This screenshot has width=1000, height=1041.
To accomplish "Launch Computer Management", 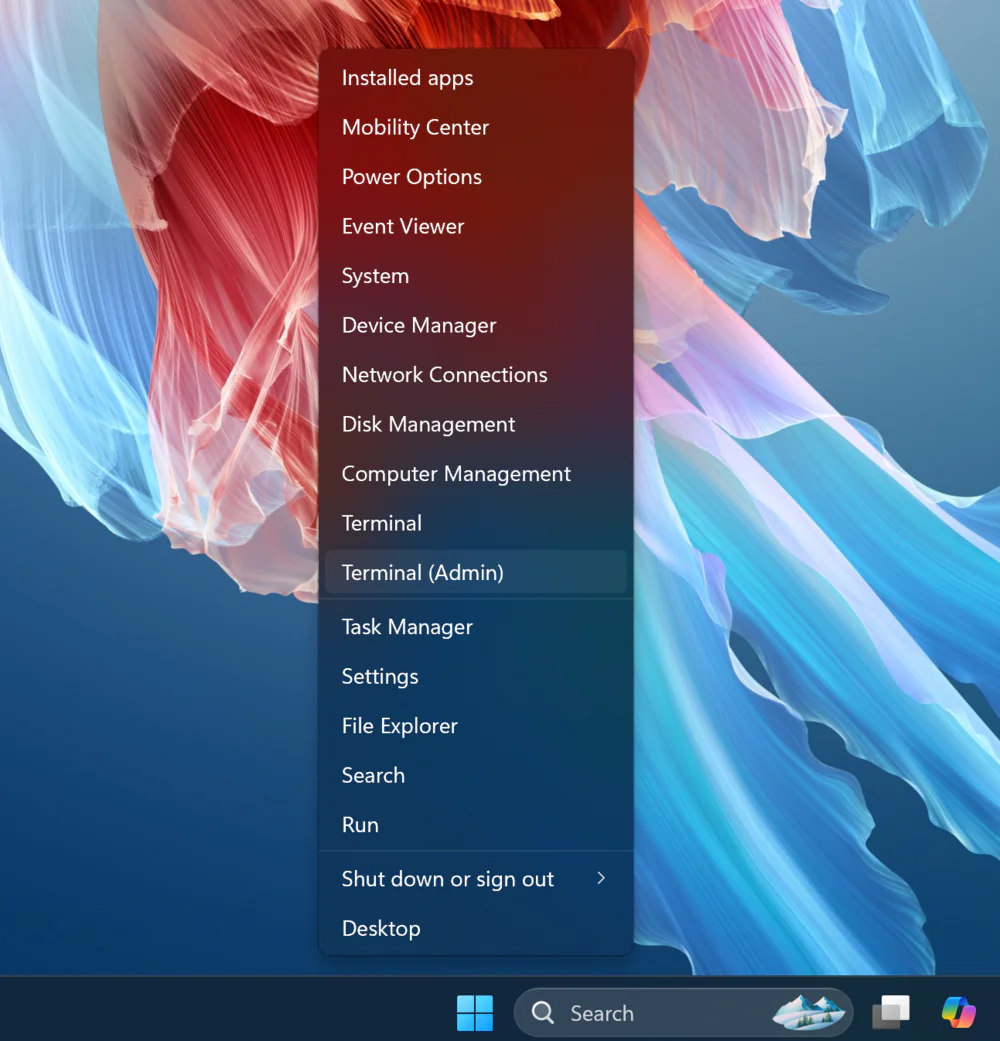I will pyautogui.click(x=475, y=474).
